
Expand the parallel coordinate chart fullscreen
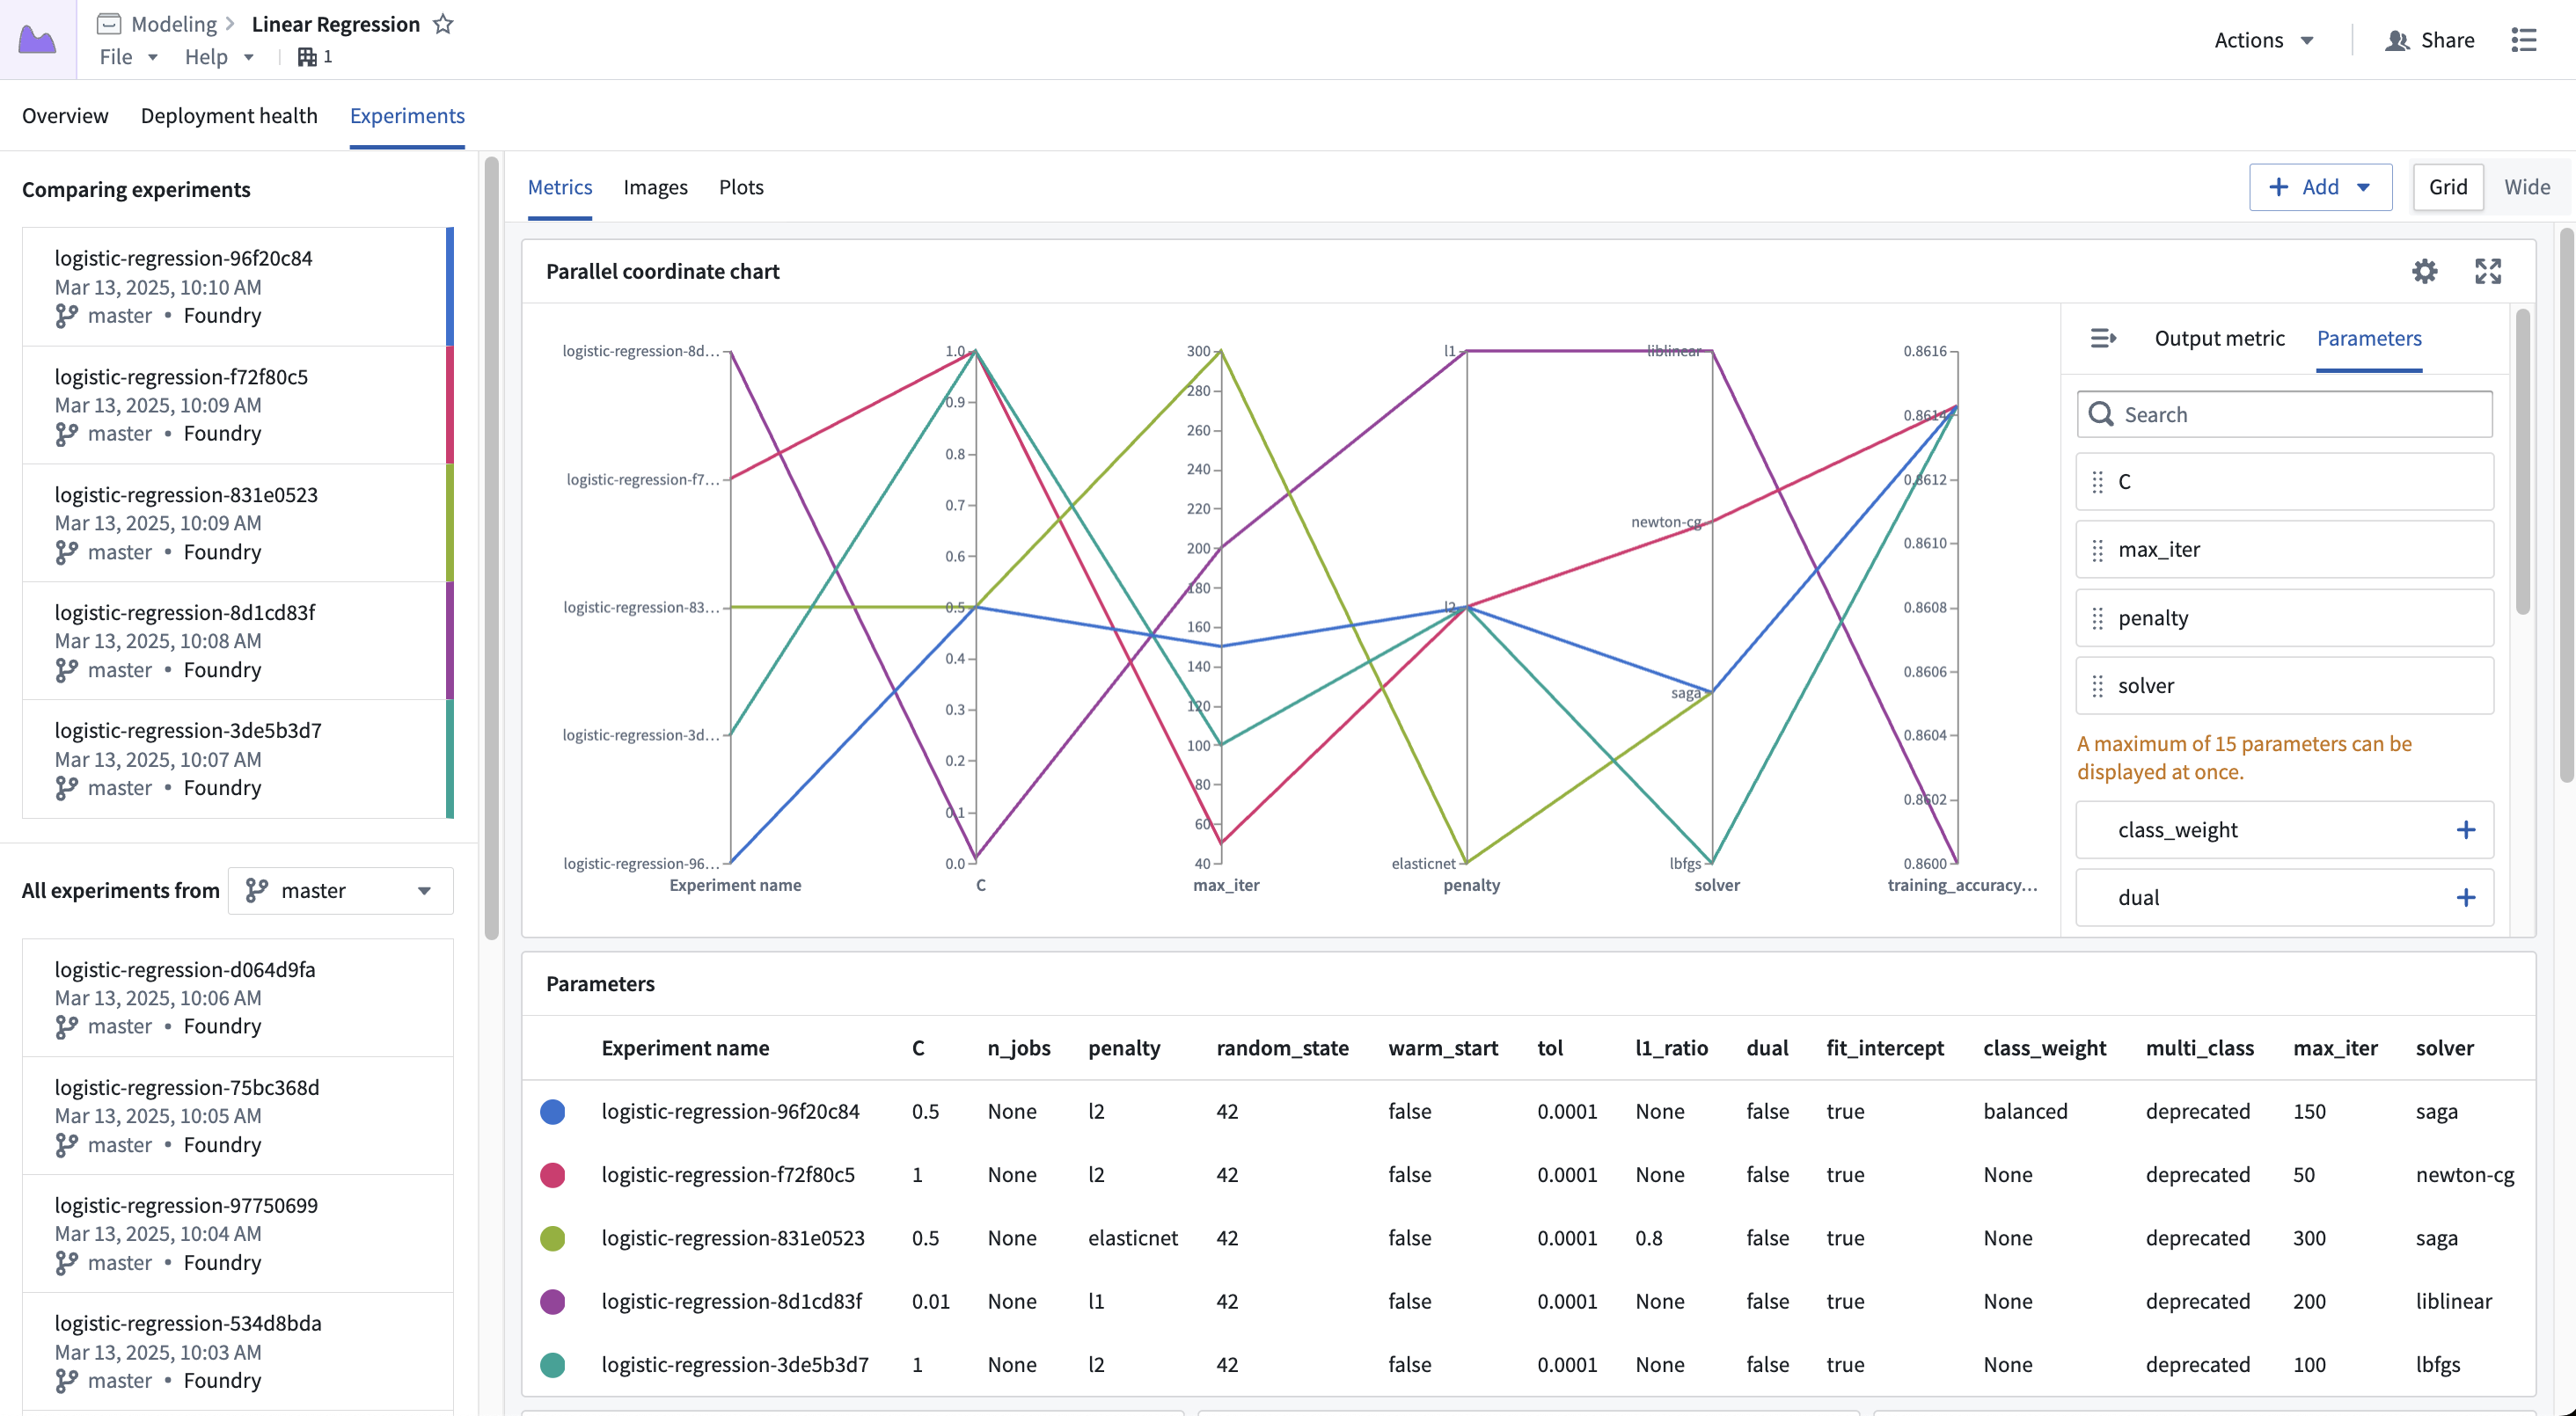(x=2488, y=271)
